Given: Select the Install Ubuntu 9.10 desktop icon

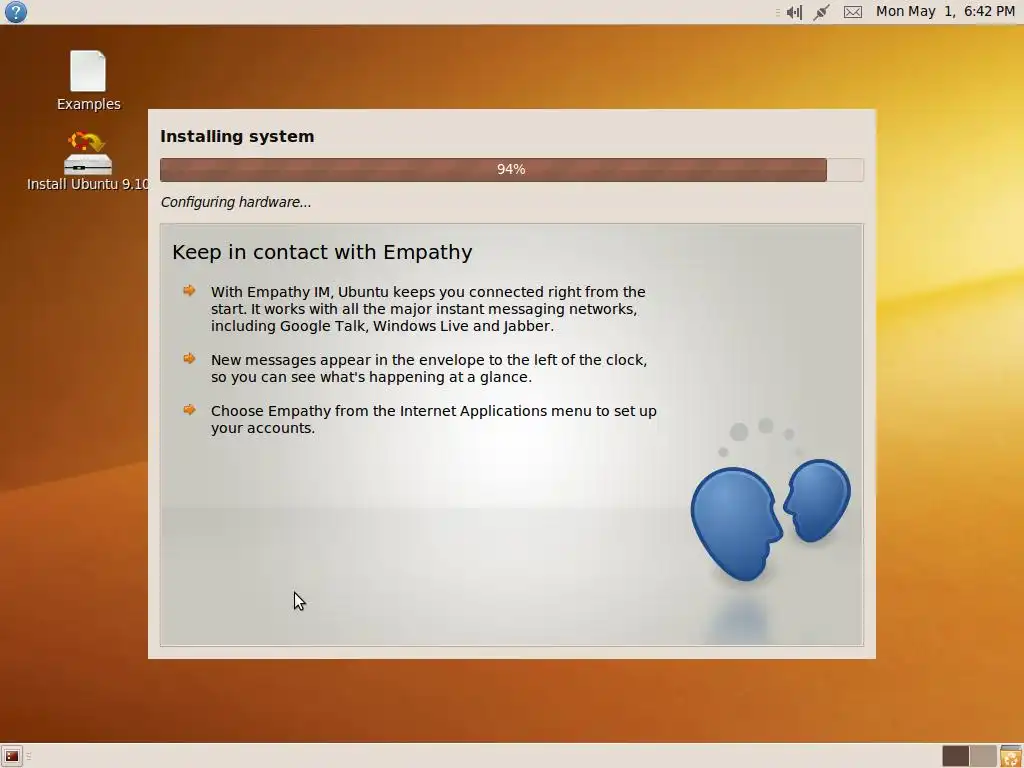Looking at the screenshot, I should click(x=88, y=161).
